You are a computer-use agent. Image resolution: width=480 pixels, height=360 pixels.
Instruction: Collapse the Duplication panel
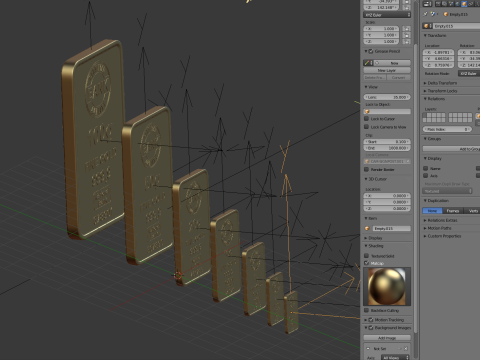[x=425, y=201]
